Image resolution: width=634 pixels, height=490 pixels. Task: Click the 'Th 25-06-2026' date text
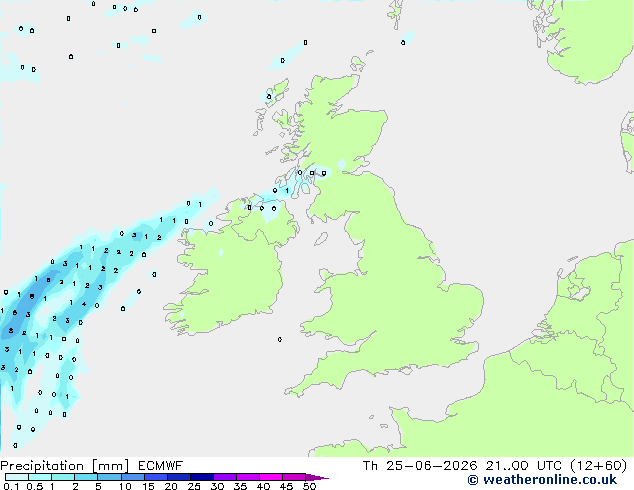point(420,466)
